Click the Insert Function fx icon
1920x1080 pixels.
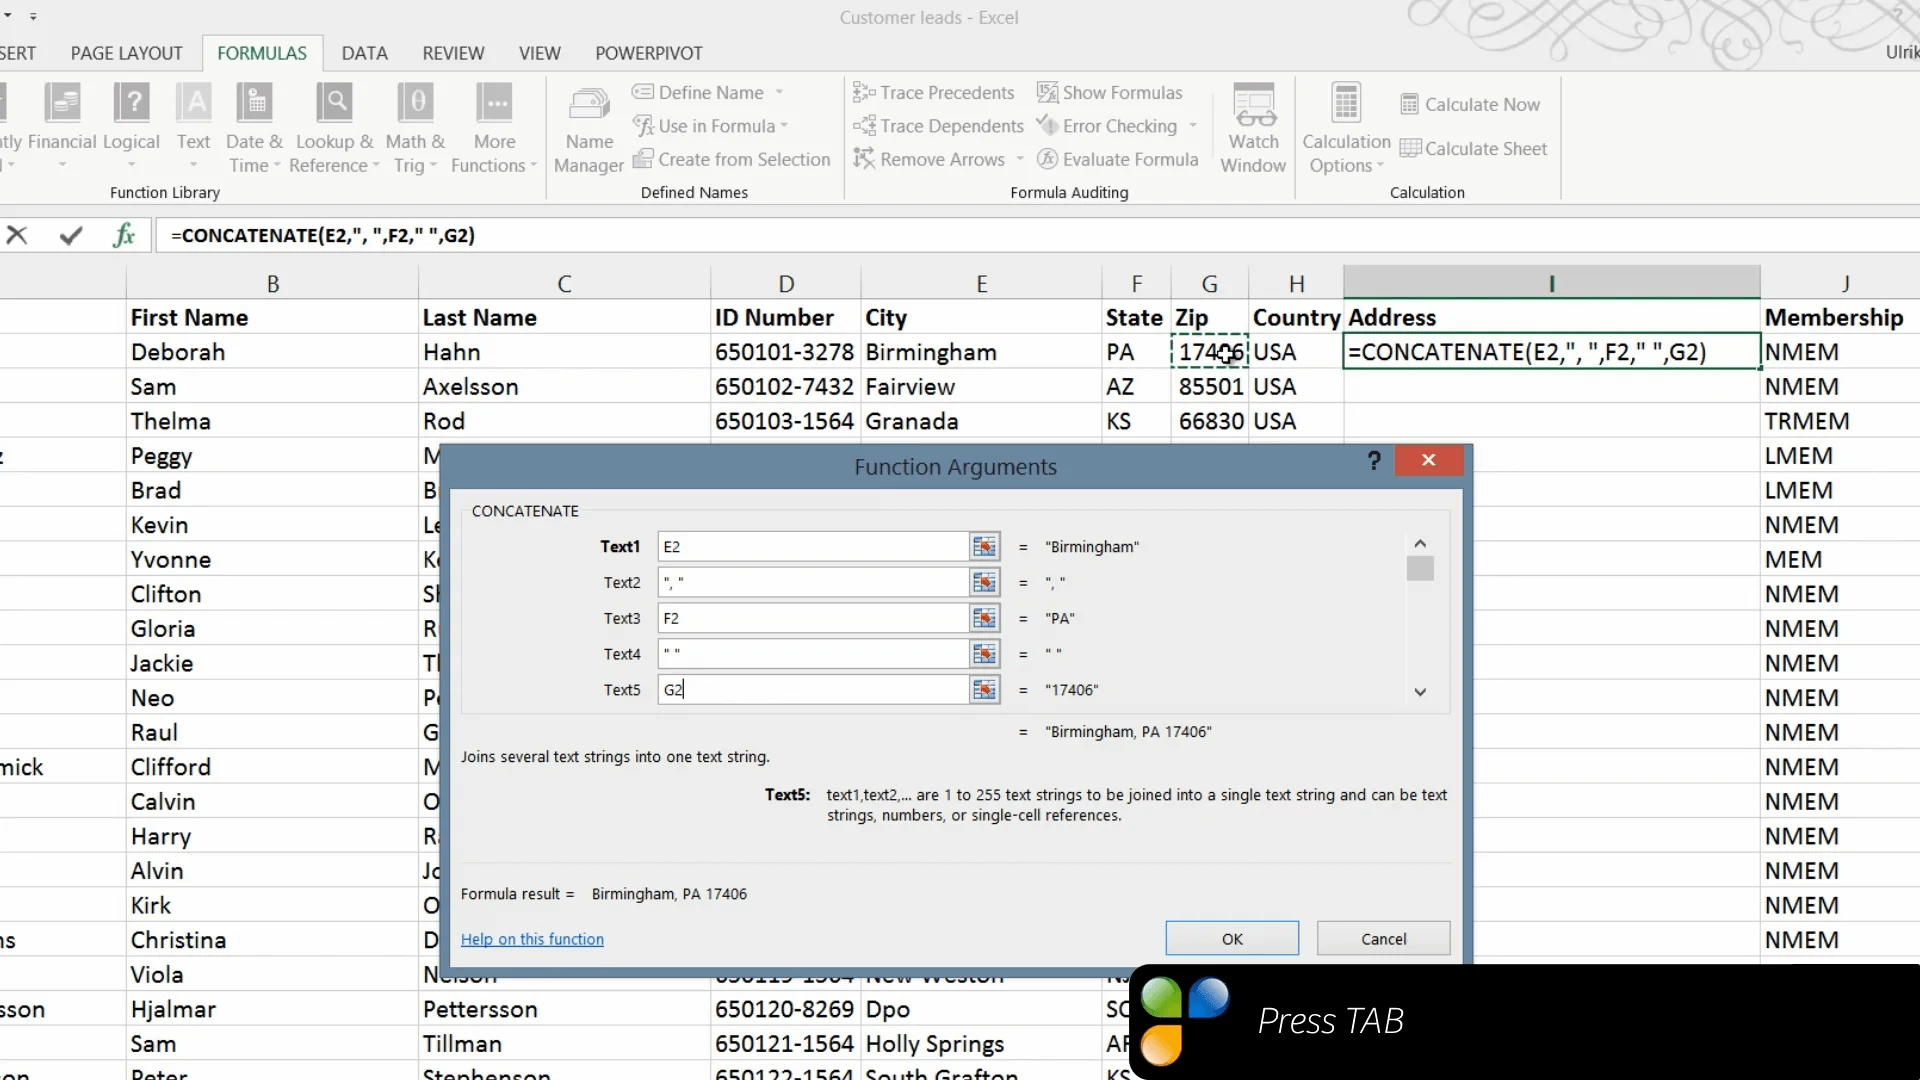tap(124, 236)
